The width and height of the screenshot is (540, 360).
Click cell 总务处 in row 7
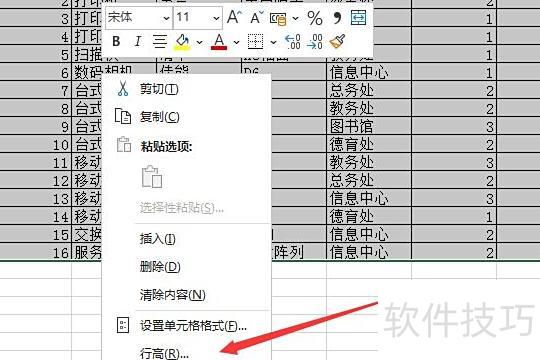pos(369,91)
